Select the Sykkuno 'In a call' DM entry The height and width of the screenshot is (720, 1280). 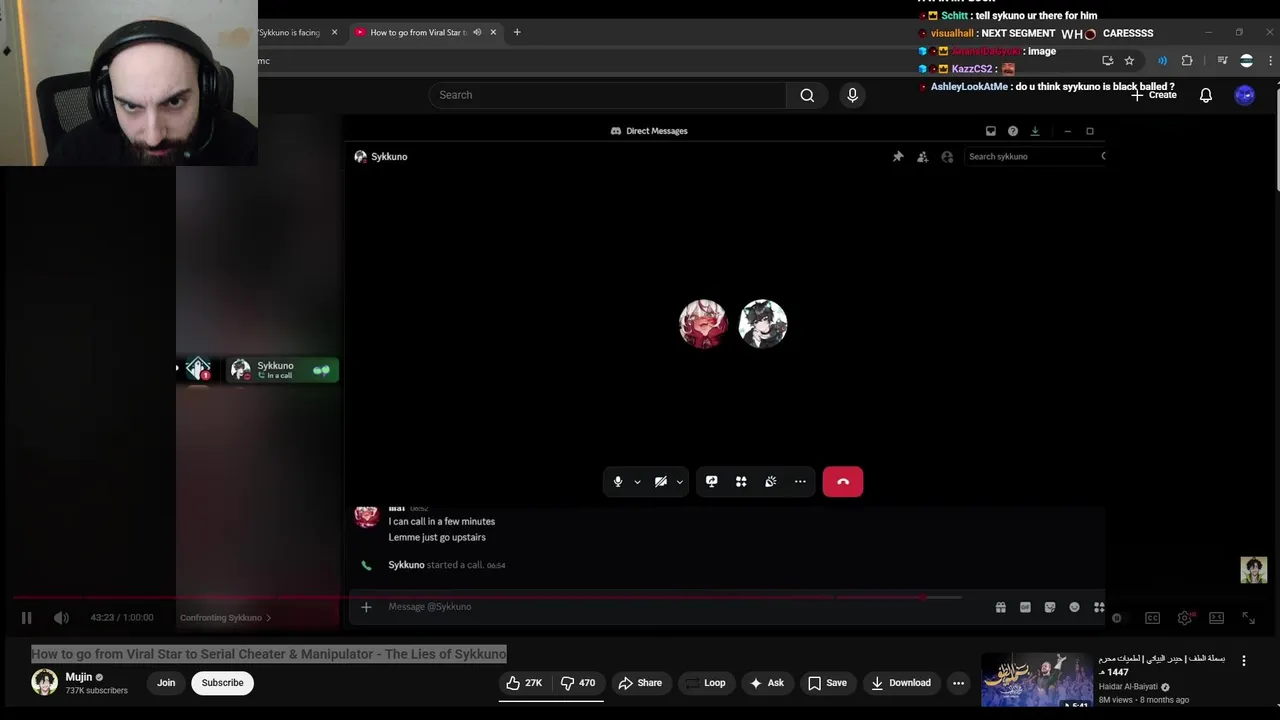[282, 370]
